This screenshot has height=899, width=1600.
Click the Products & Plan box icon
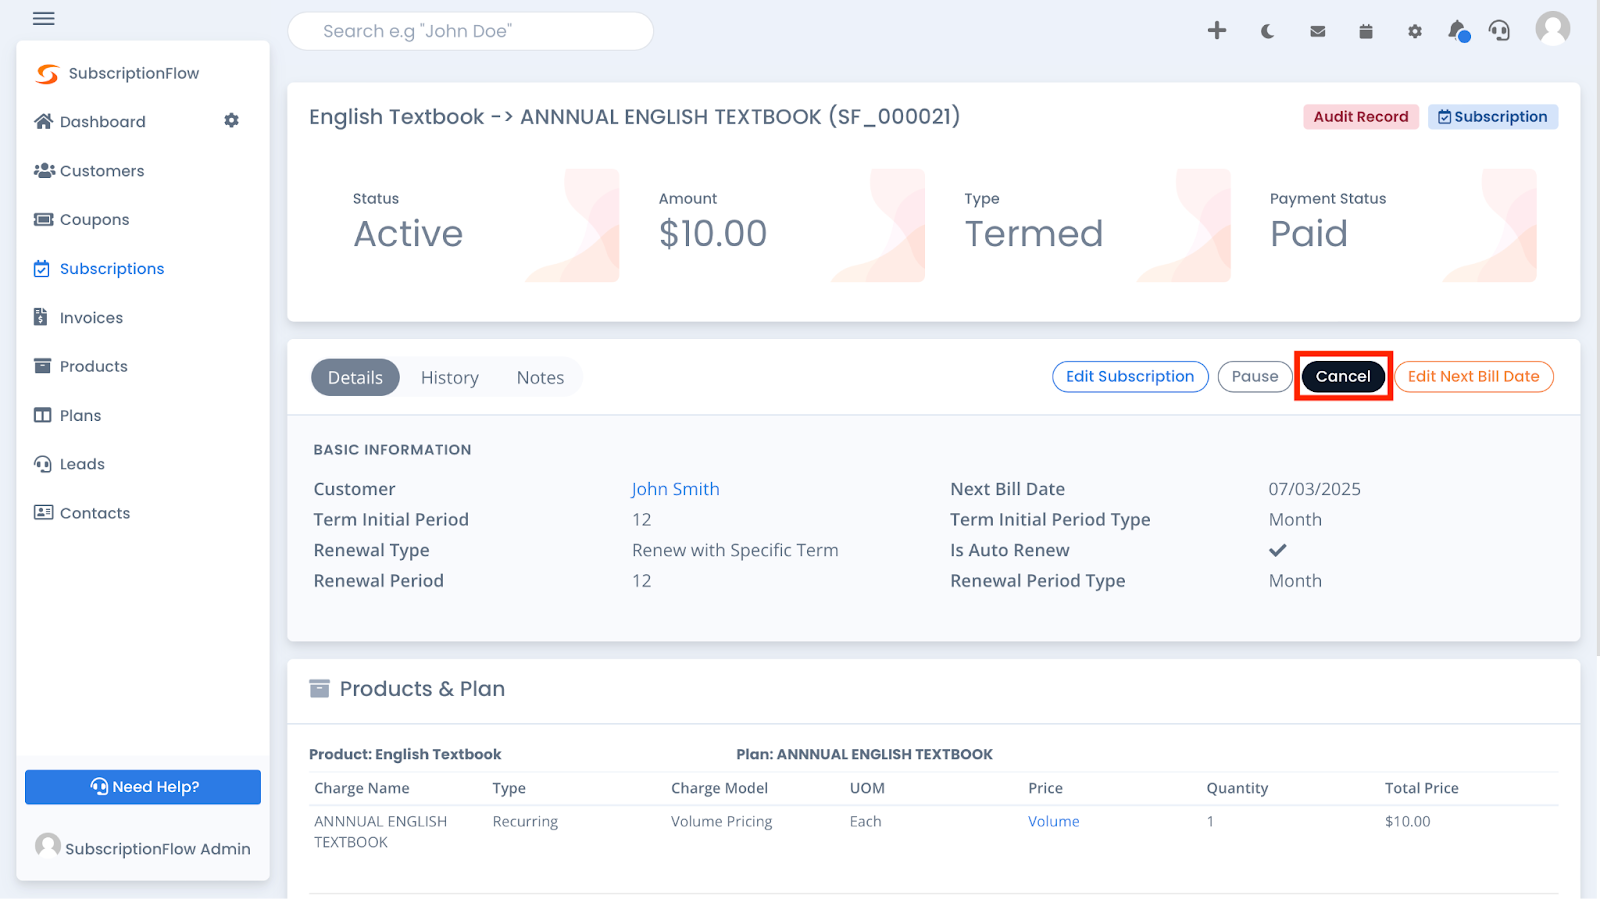[x=319, y=689]
